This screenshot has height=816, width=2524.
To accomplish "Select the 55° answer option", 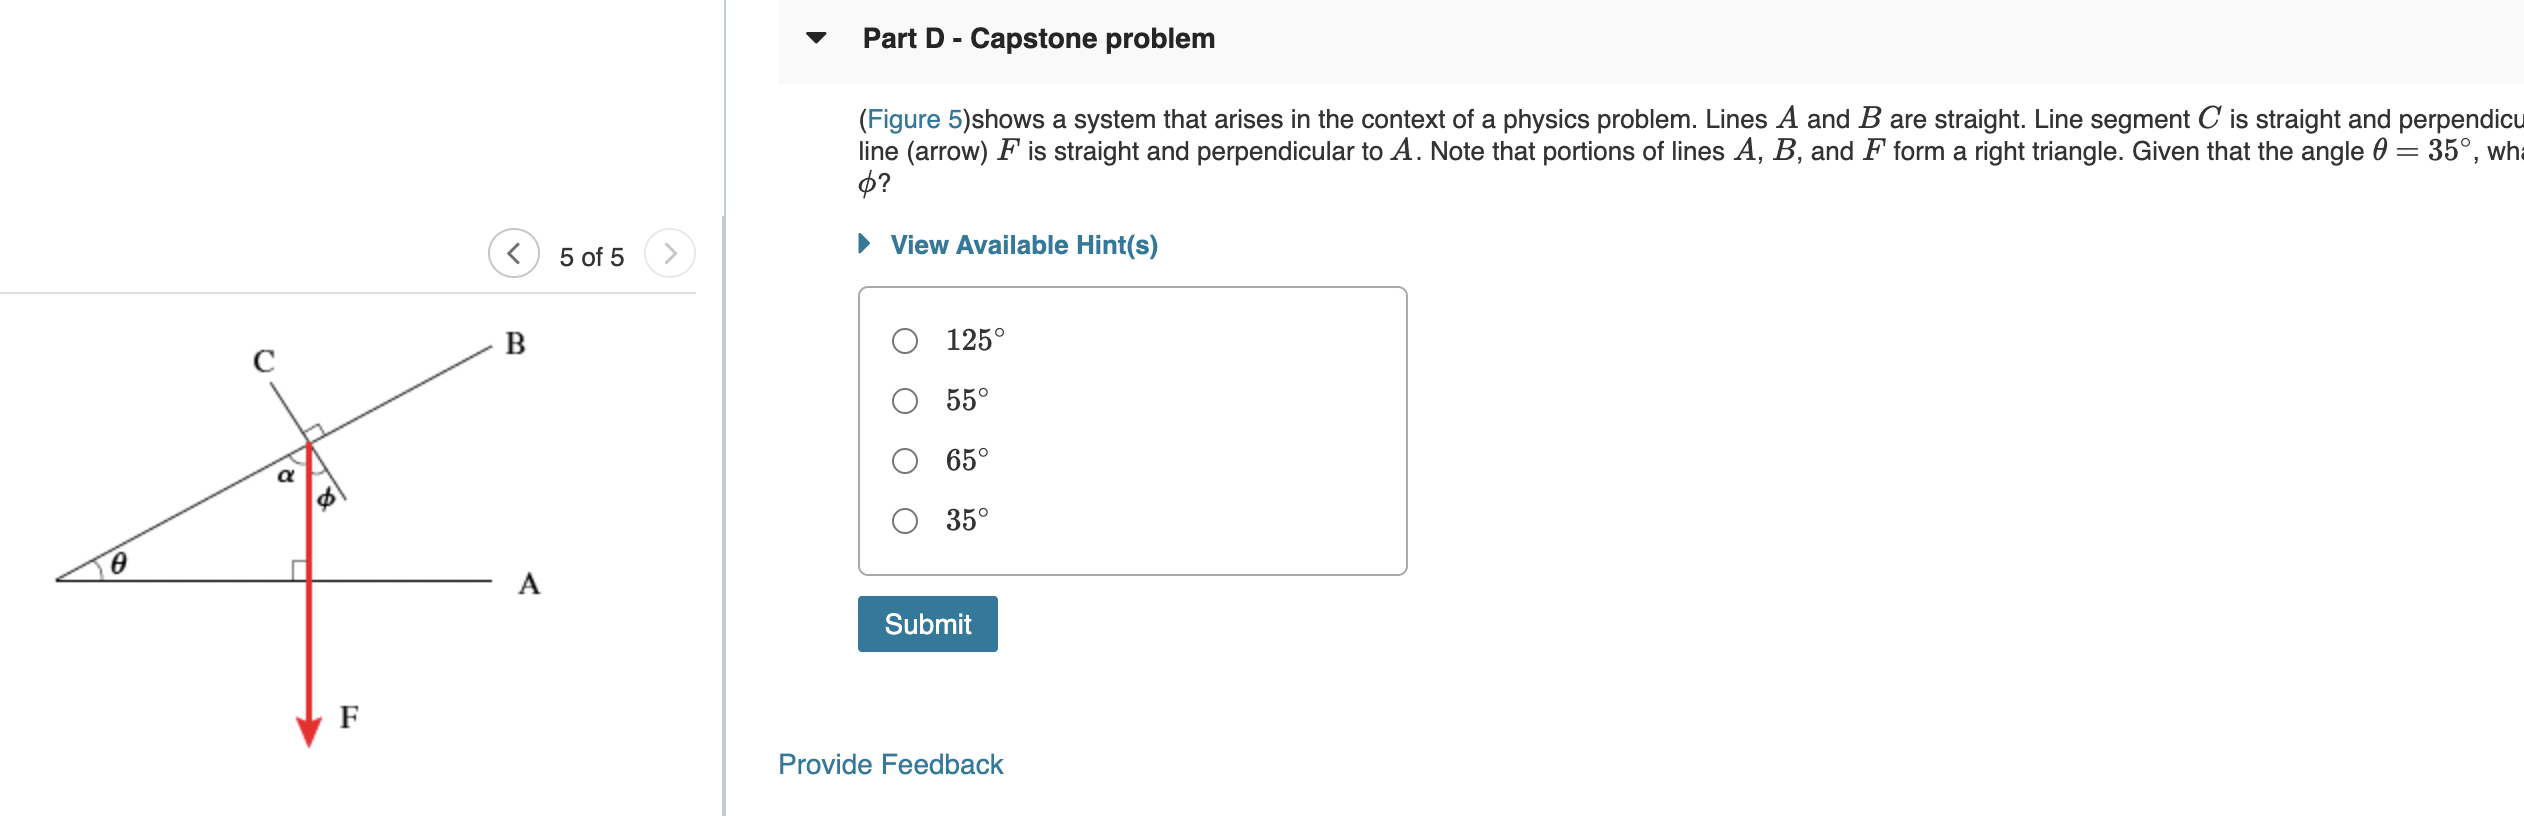I will click(903, 399).
